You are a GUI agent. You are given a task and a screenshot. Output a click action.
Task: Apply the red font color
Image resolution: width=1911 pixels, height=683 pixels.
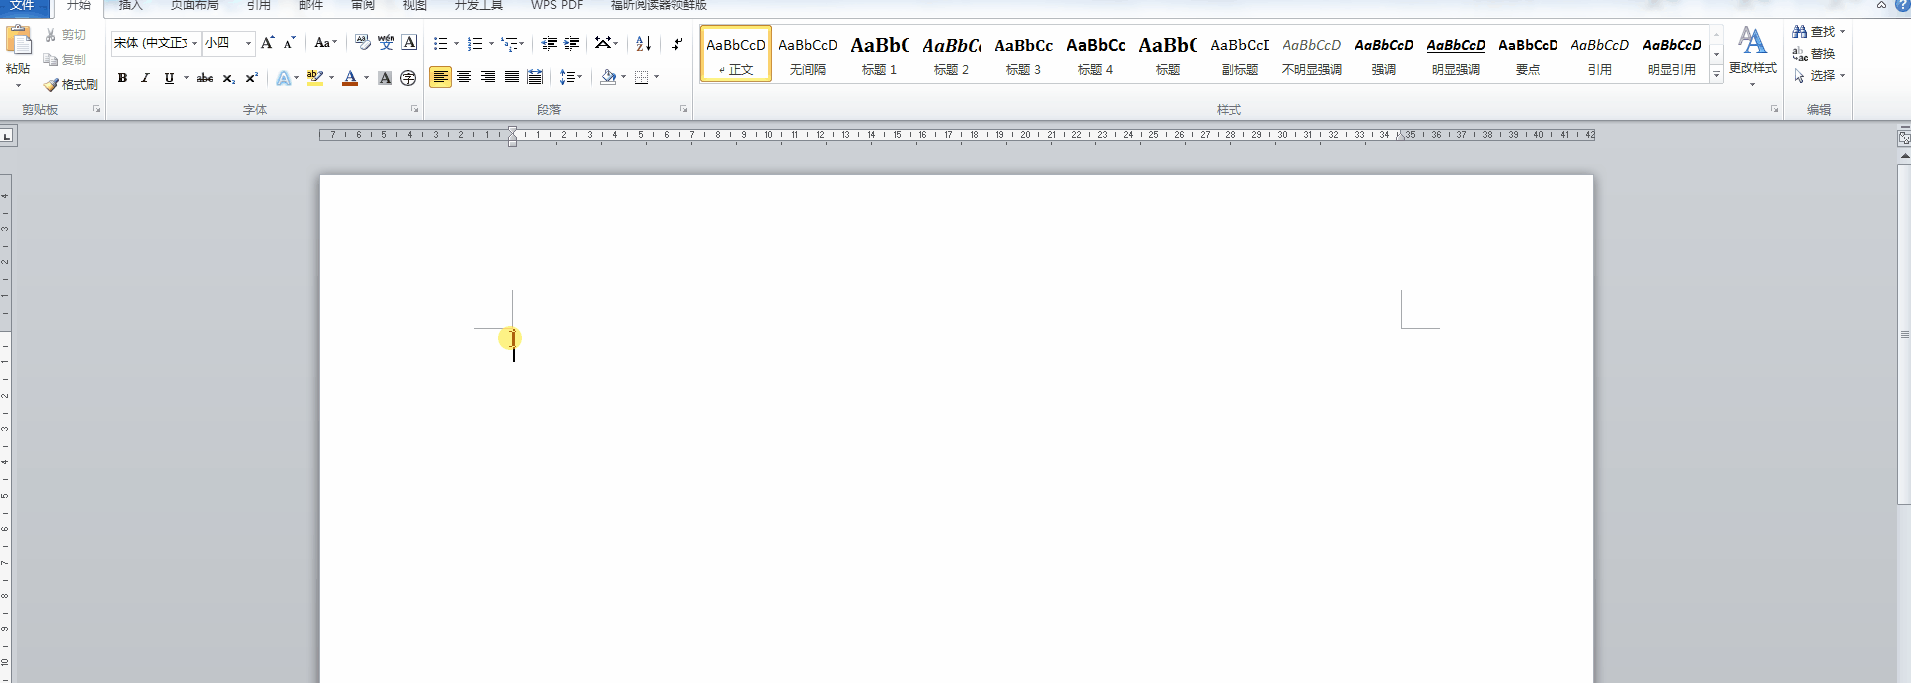click(350, 77)
